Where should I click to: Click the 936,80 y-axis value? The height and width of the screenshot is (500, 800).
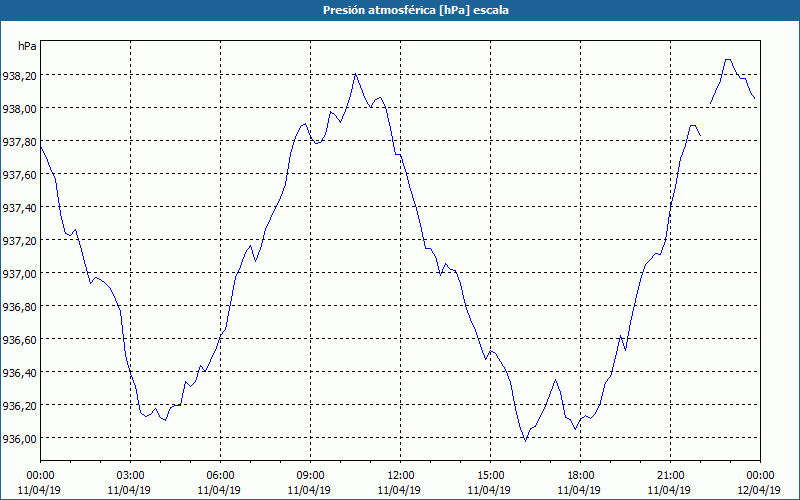pos(19,306)
